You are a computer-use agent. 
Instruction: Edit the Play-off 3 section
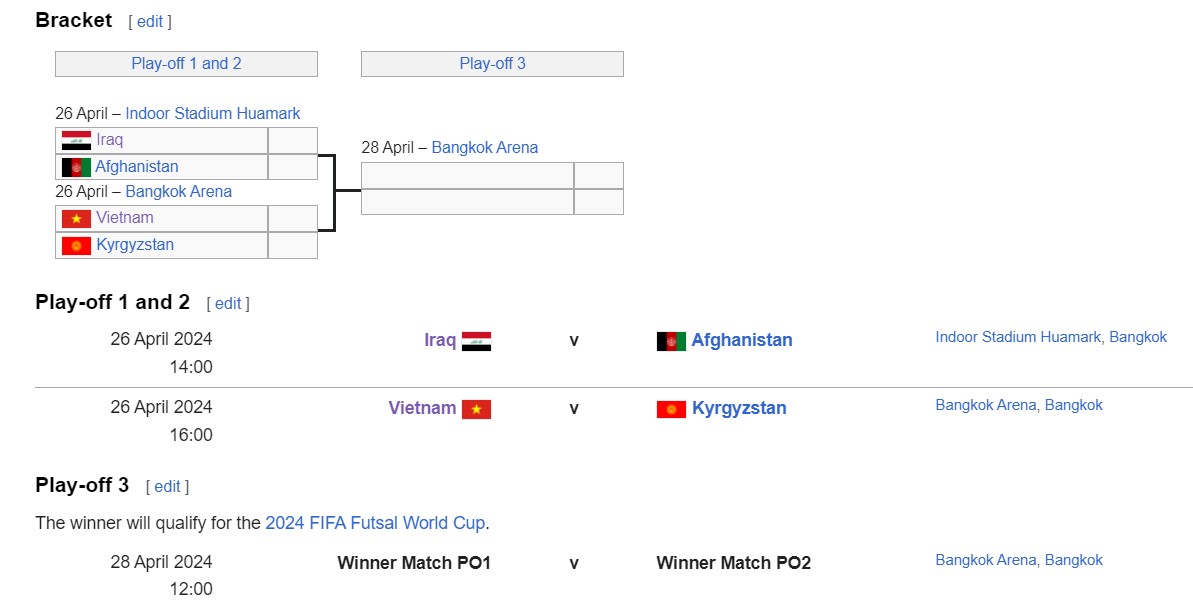click(x=167, y=487)
